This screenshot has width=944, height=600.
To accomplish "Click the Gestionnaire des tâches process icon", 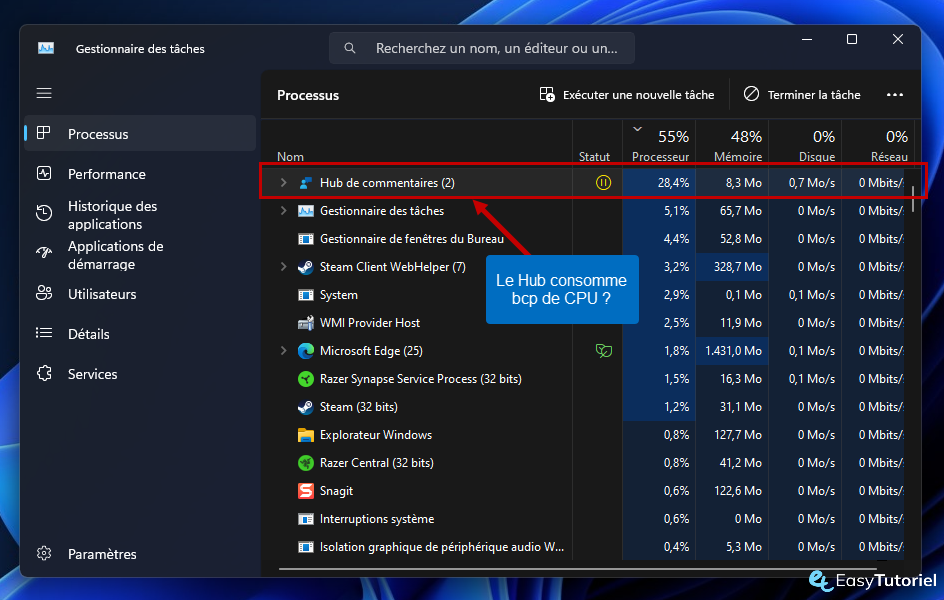I will click(x=306, y=211).
